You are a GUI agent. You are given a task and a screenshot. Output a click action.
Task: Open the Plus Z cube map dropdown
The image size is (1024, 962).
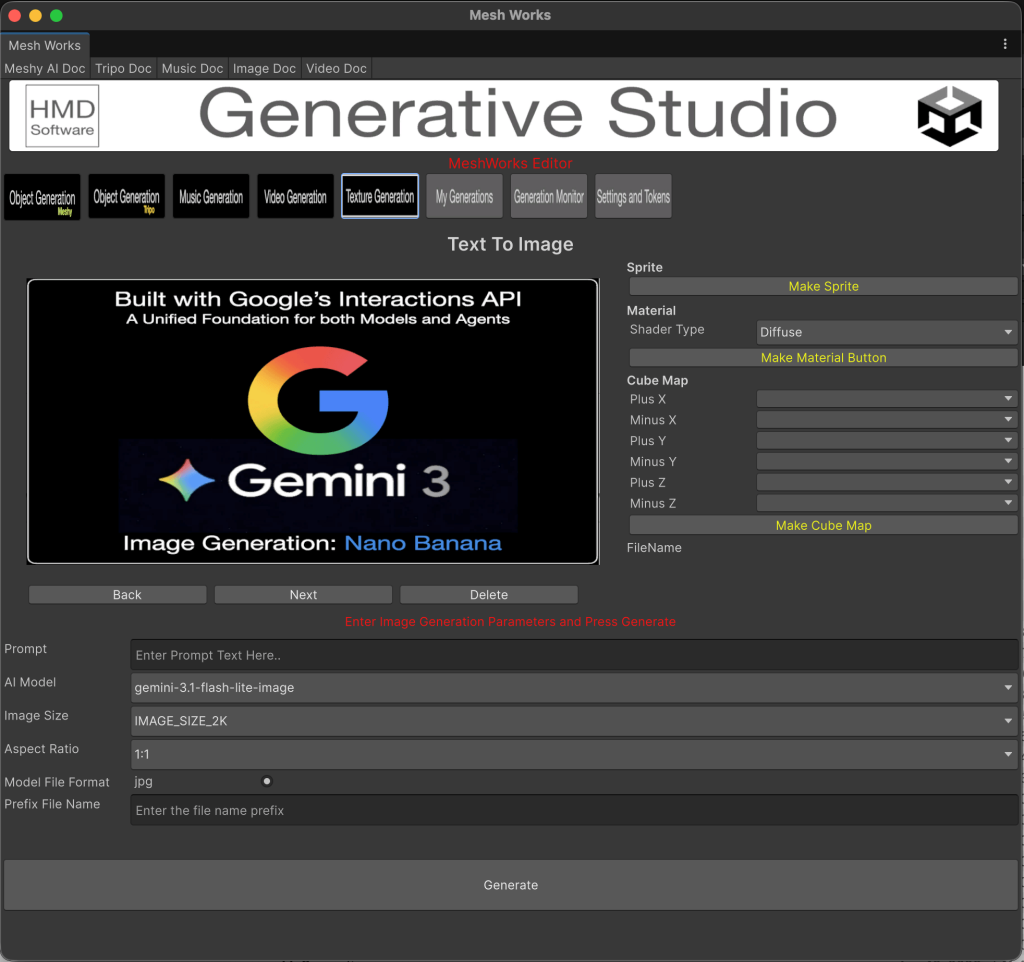click(x=887, y=482)
